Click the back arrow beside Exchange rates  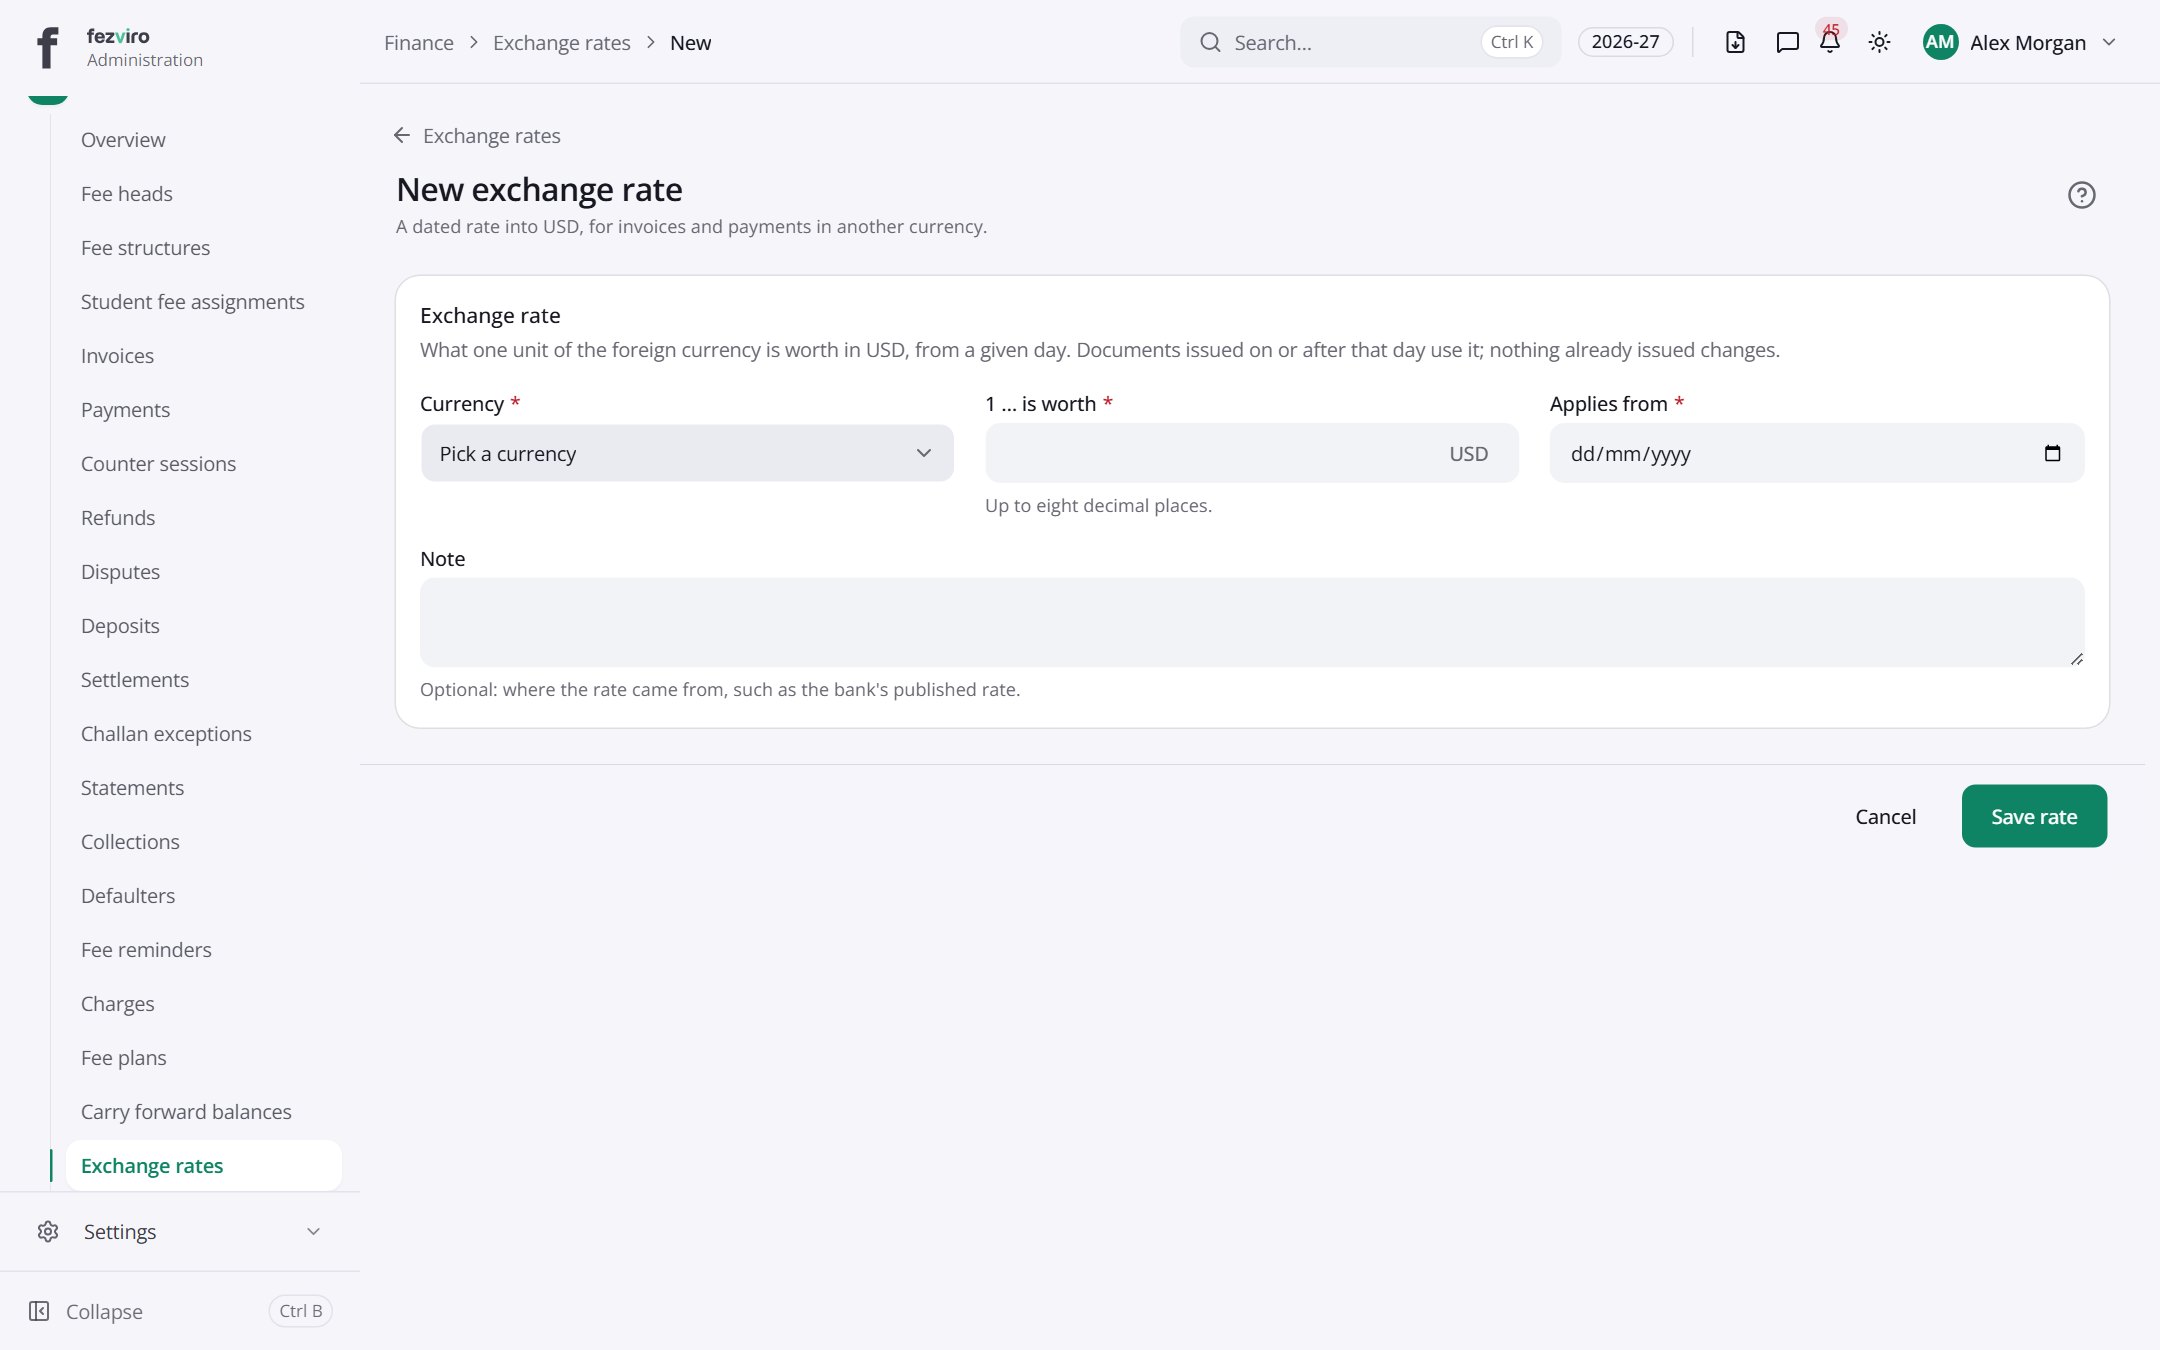click(402, 135)
